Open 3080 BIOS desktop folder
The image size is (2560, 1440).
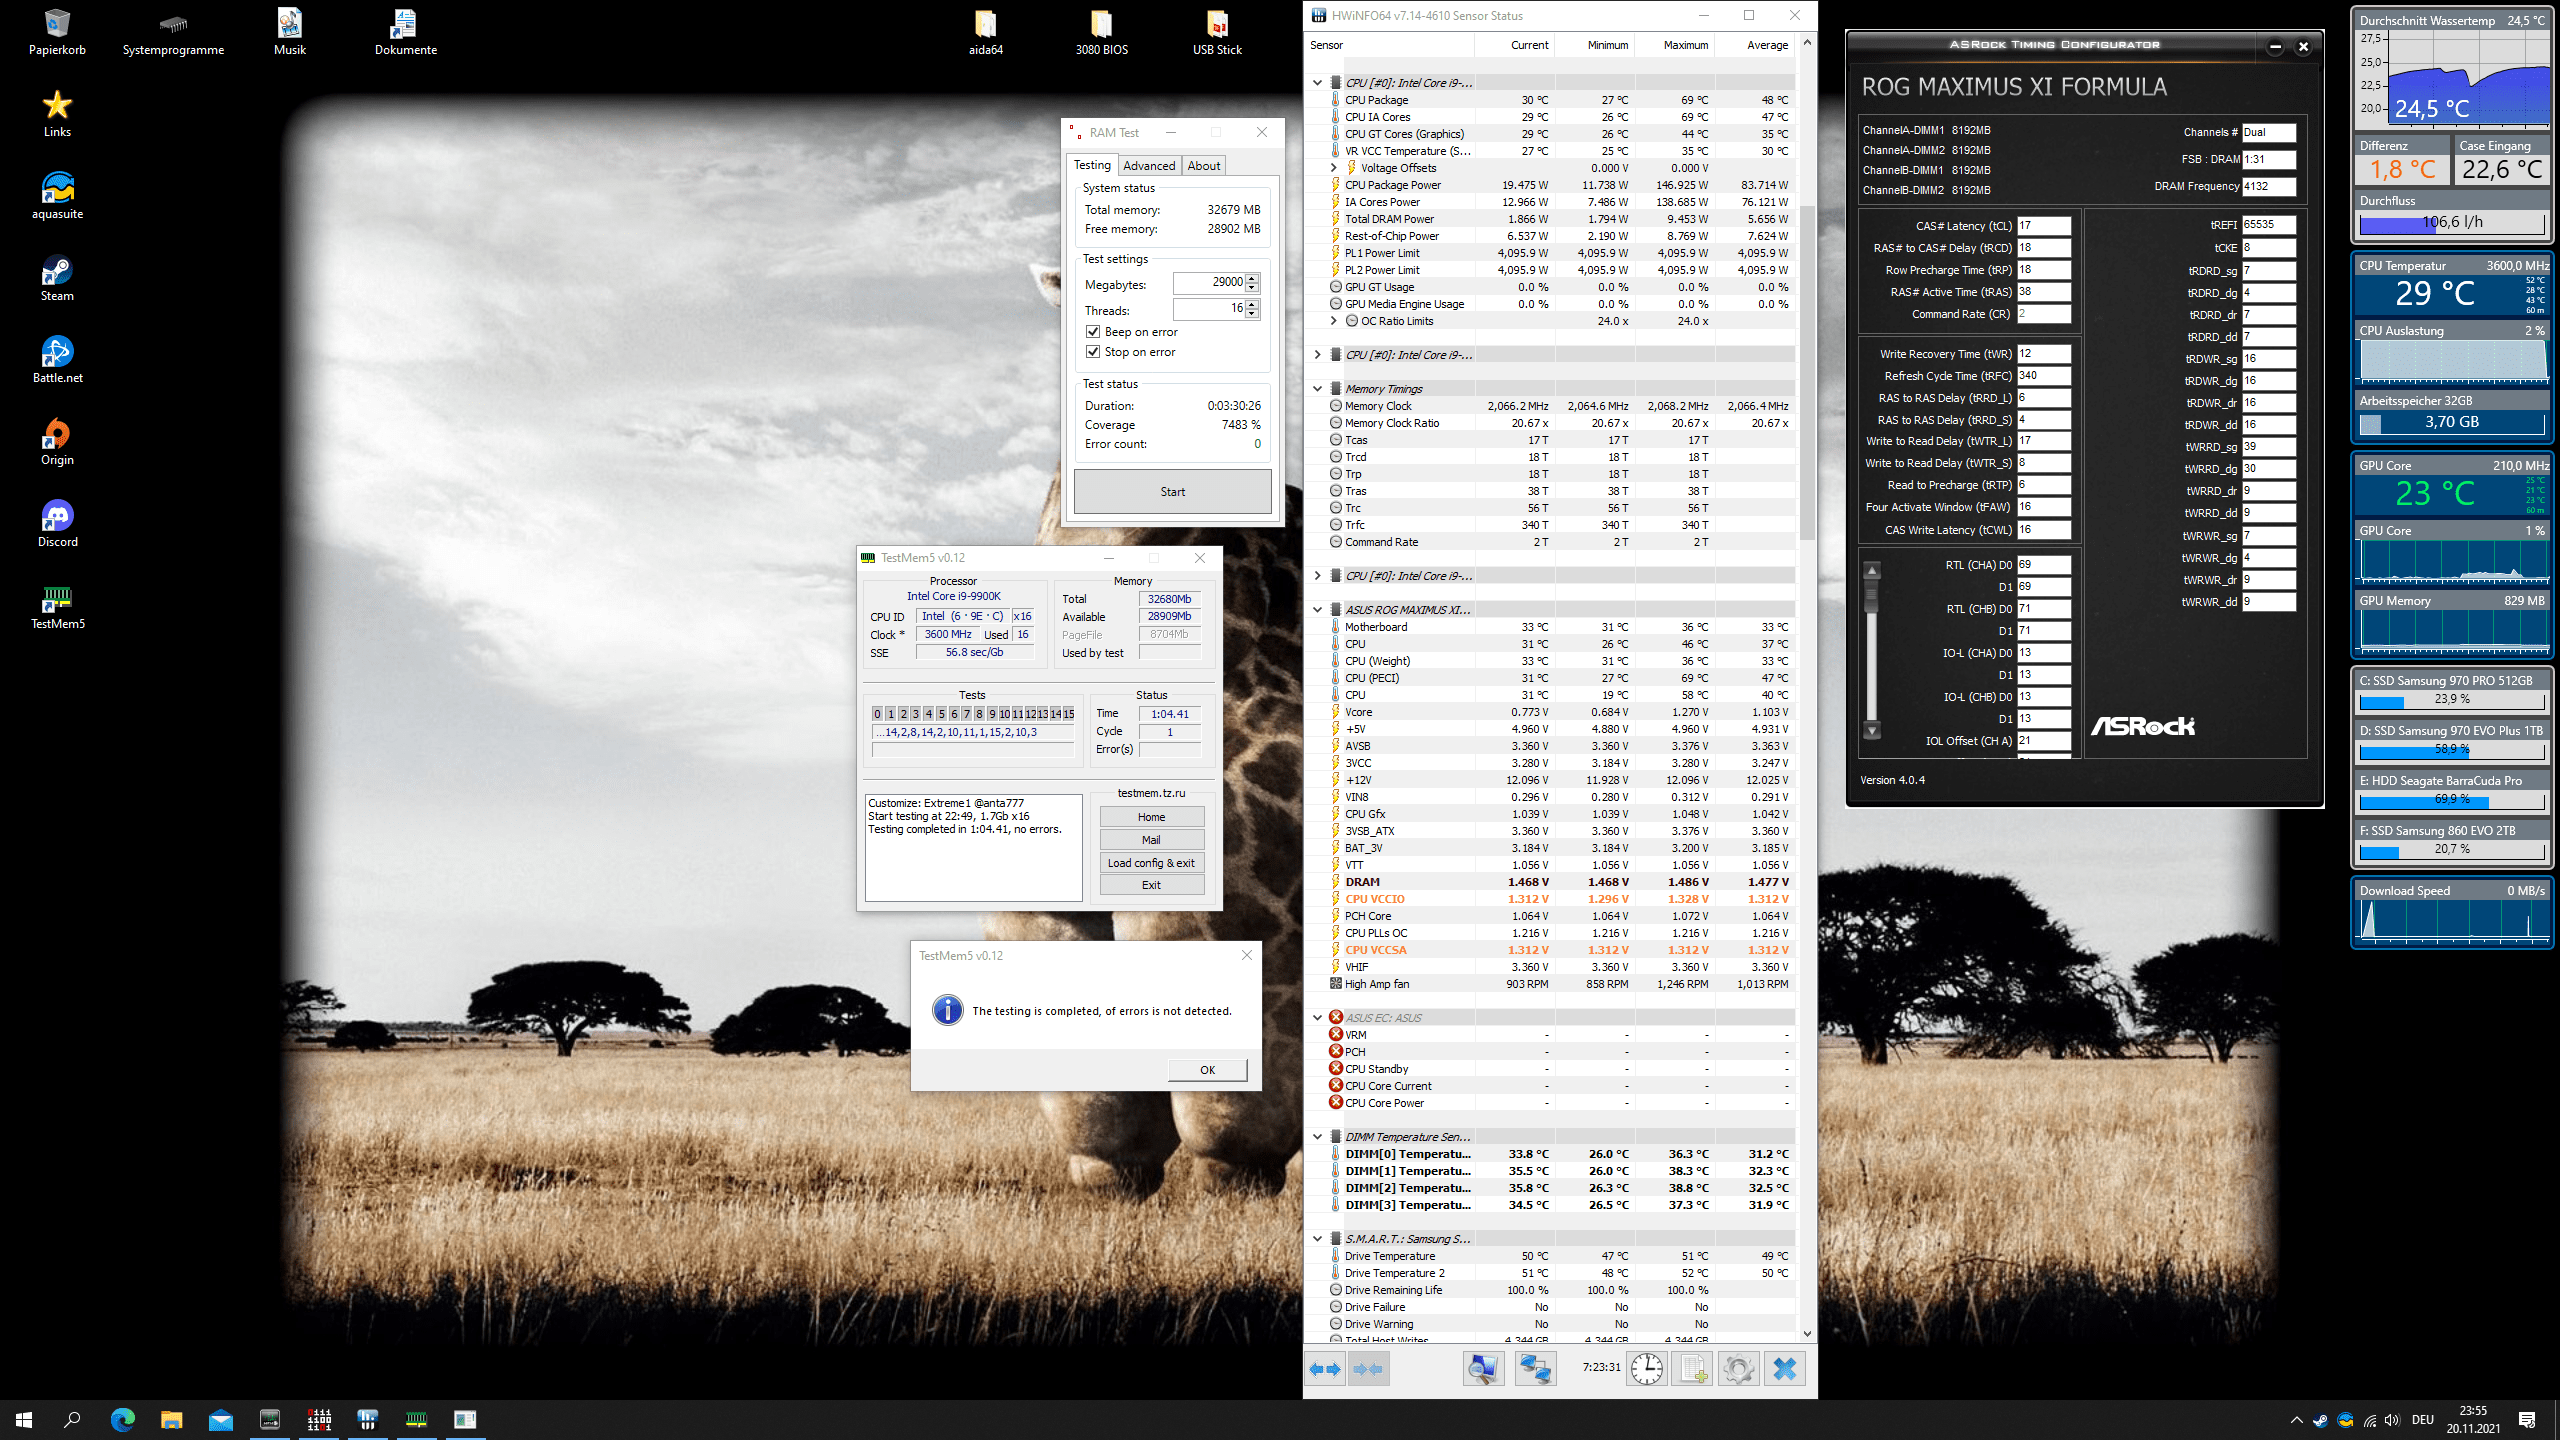coord(1101,32)
